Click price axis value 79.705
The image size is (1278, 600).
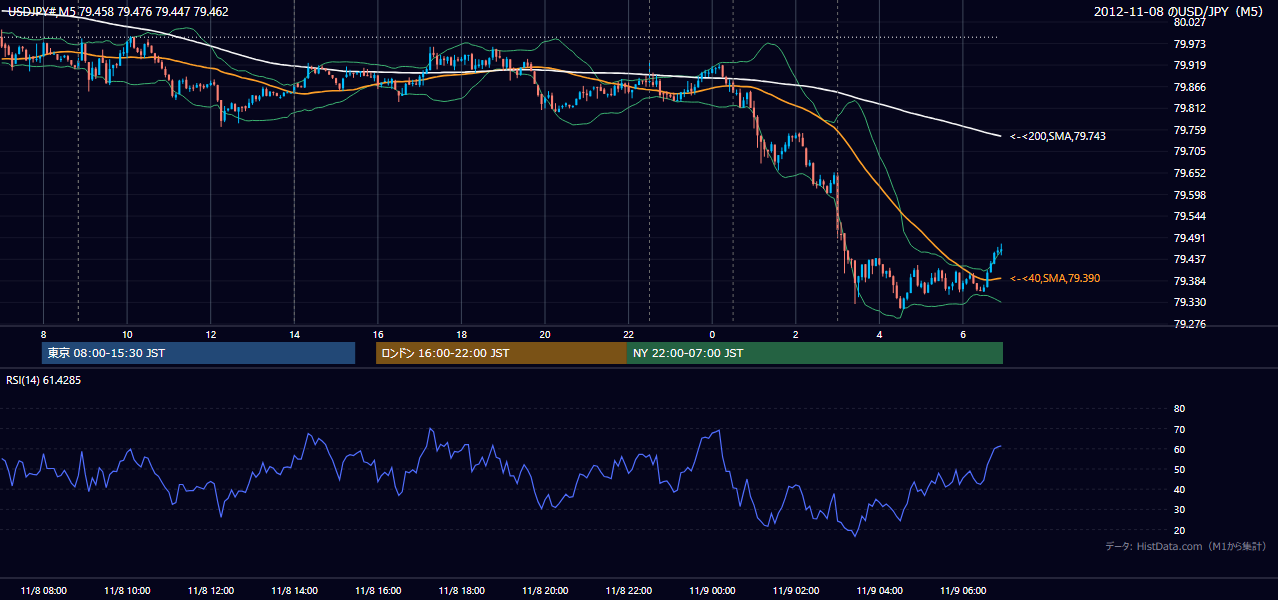click(1189, 151)
